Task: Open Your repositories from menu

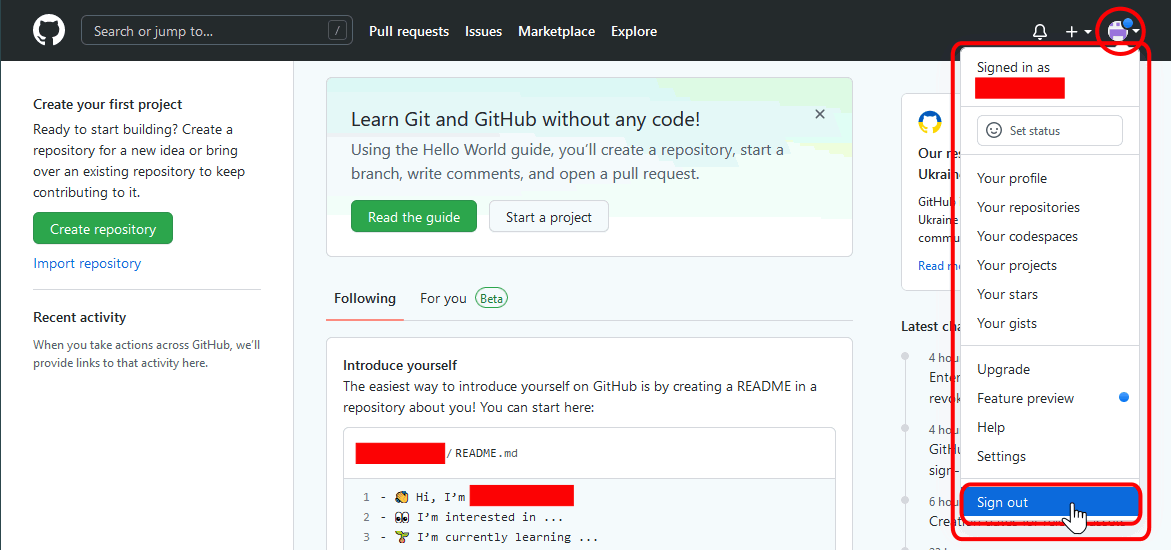Action: tap(1049, 208)
